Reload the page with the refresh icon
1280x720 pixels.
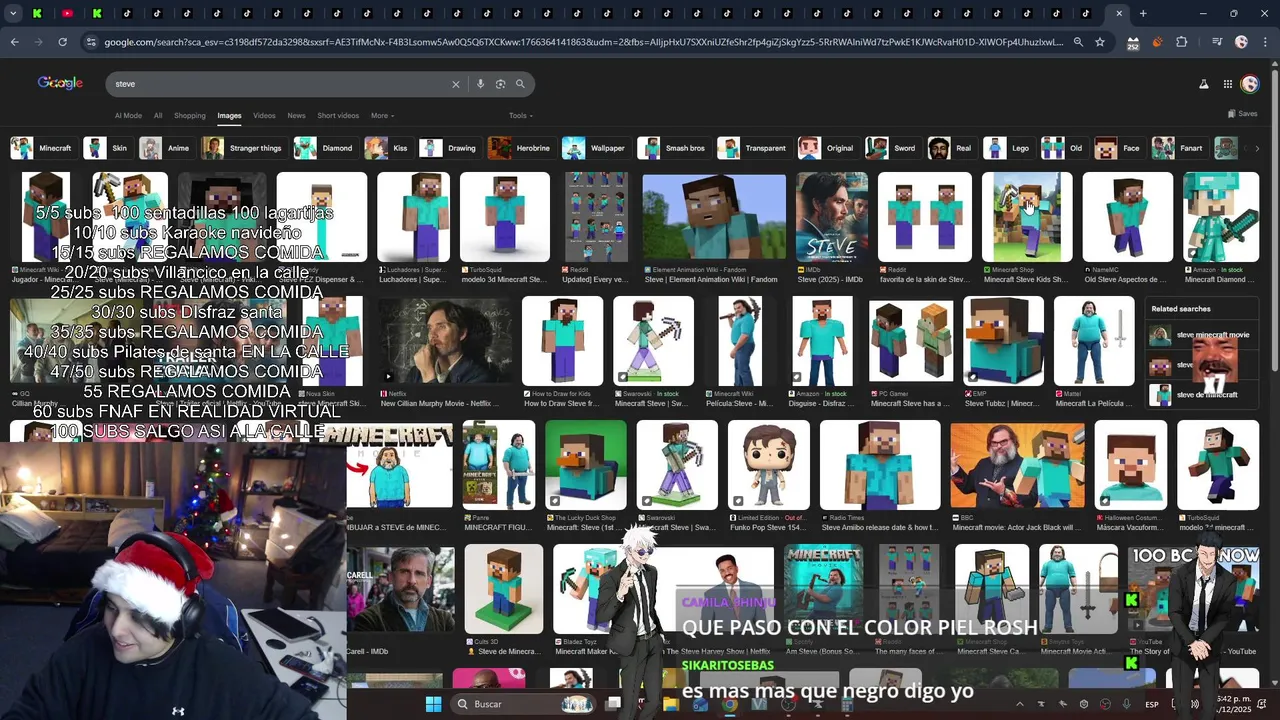62,42
